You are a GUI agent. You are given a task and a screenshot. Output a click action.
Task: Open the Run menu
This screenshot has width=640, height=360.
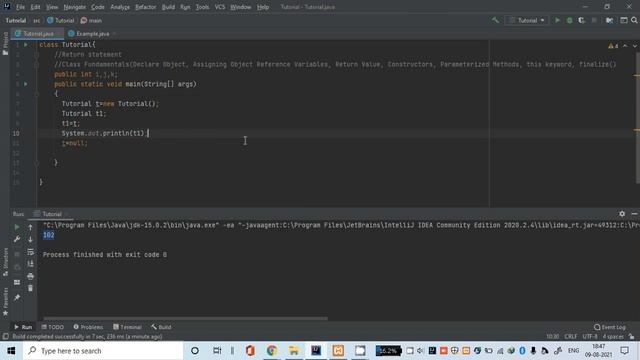click(185, 7)
